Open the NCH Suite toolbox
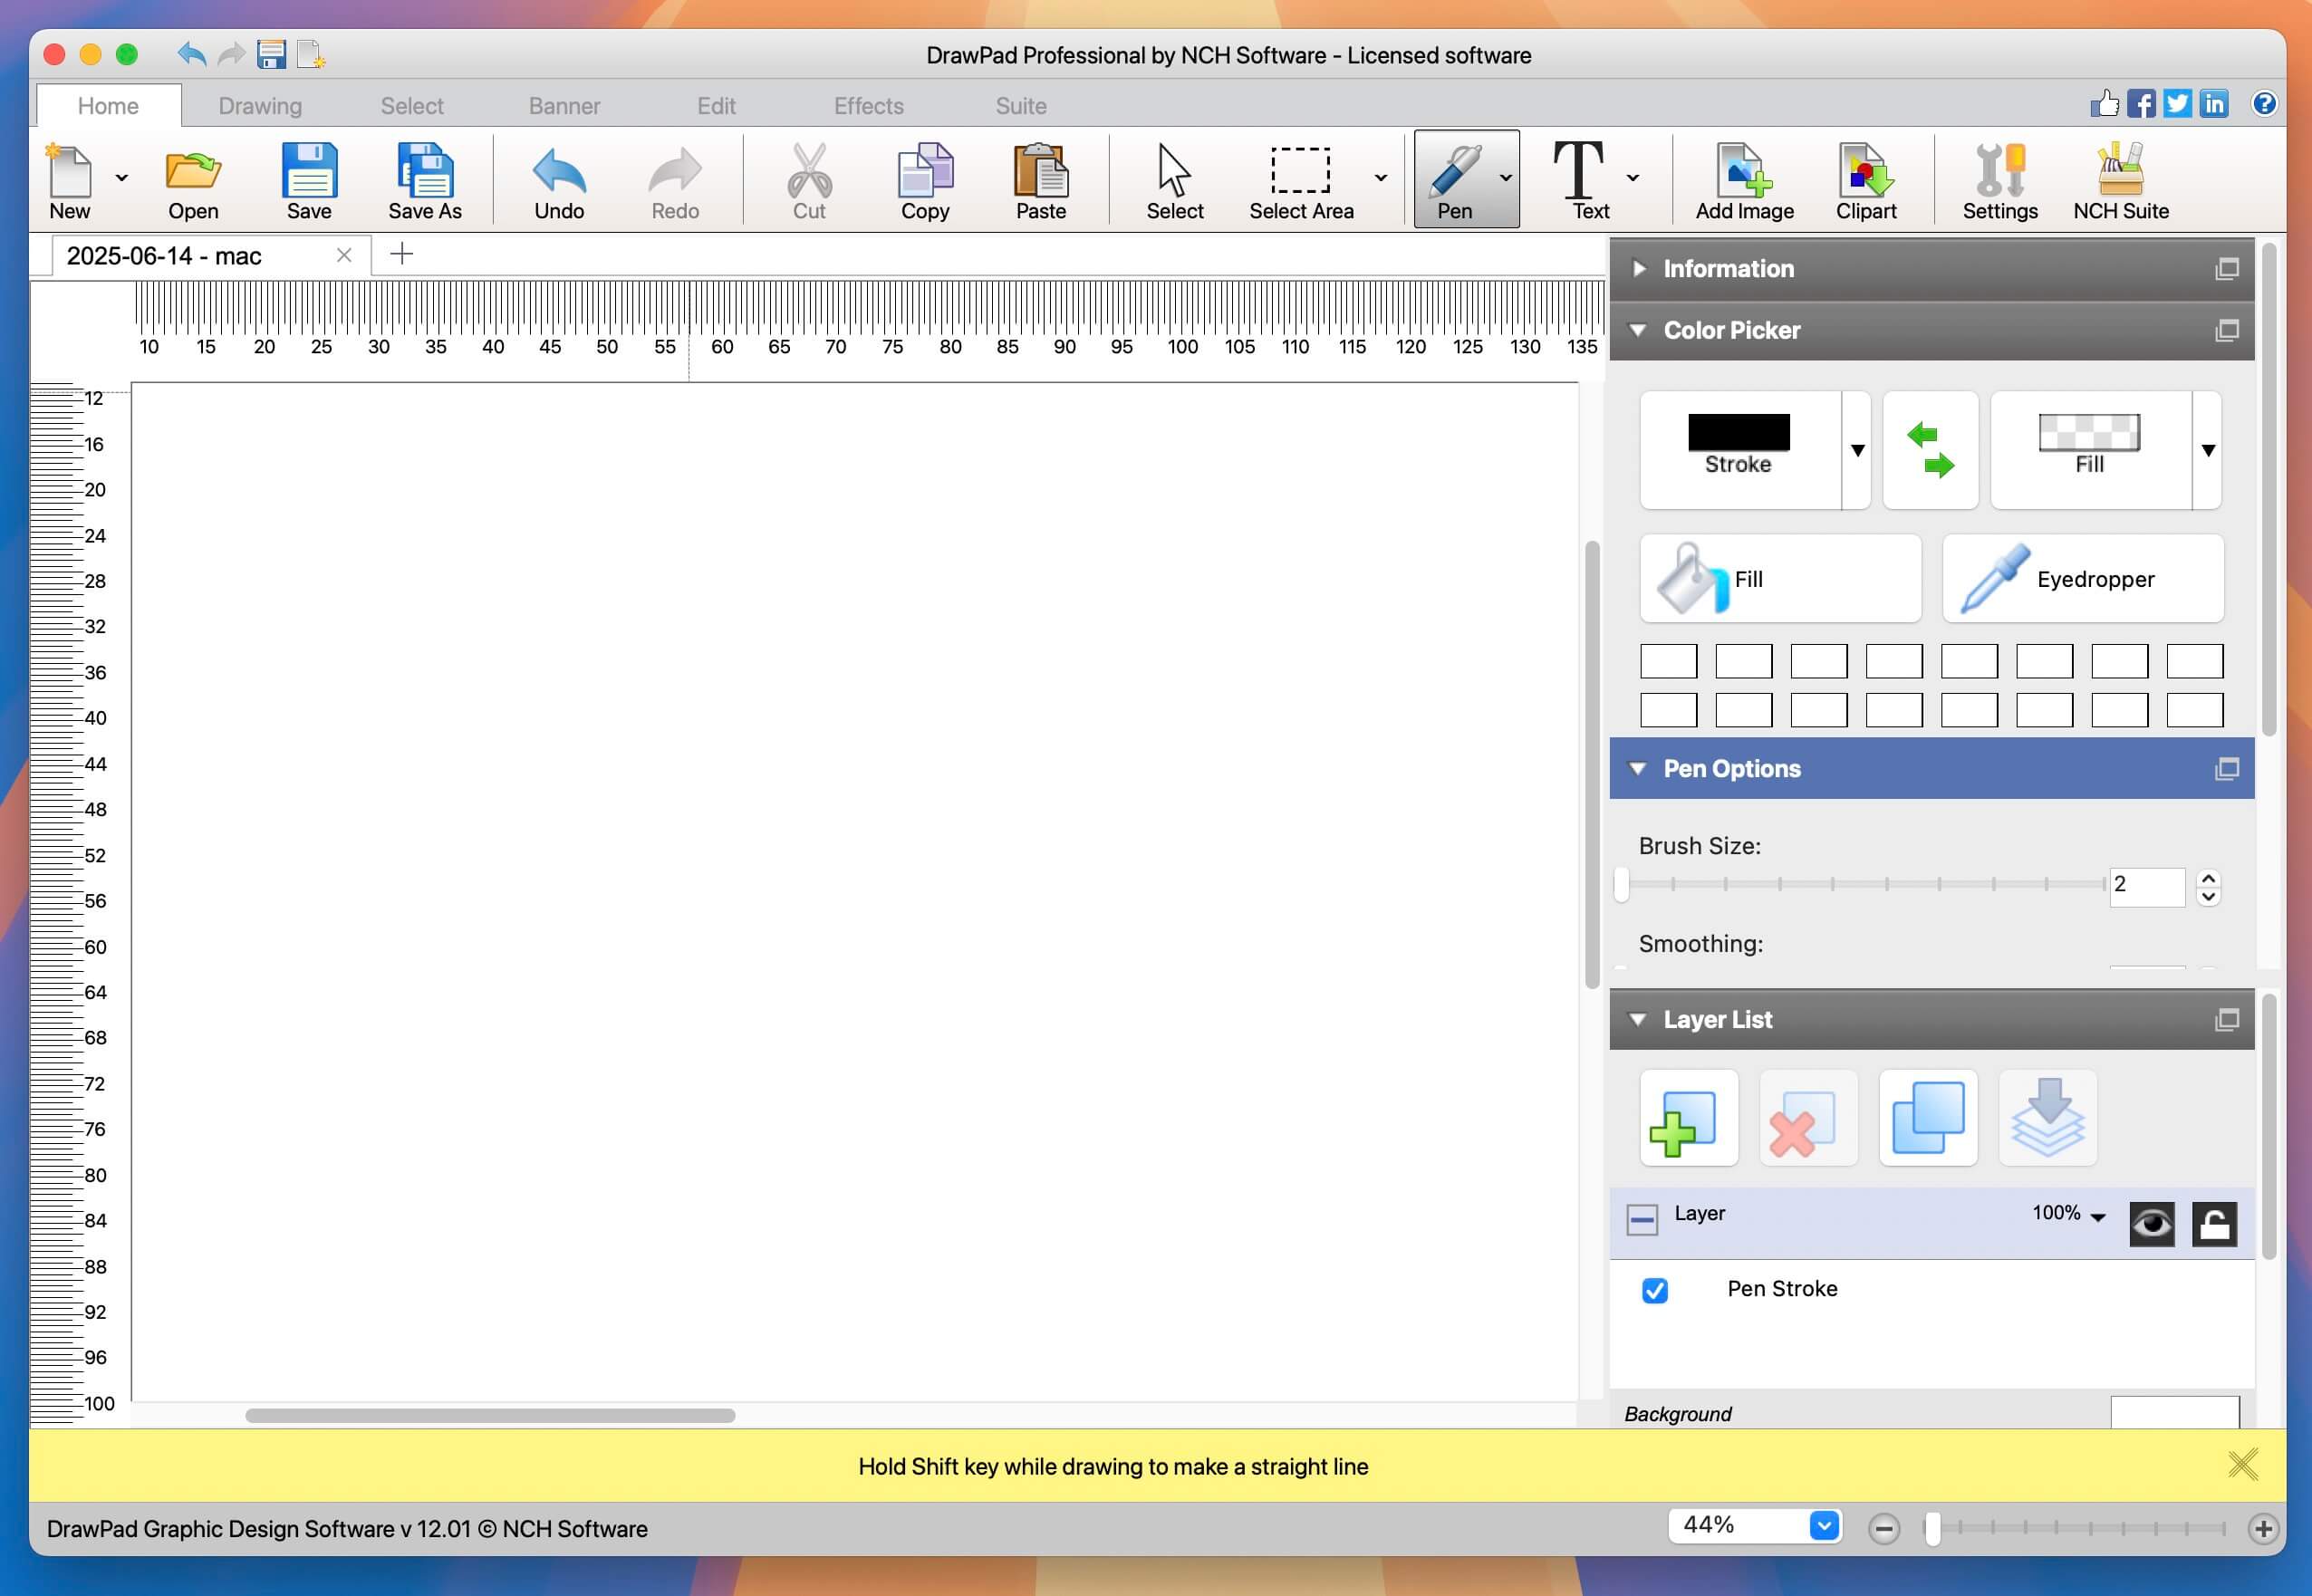 pyautogui.click(x=2121, y=180)
